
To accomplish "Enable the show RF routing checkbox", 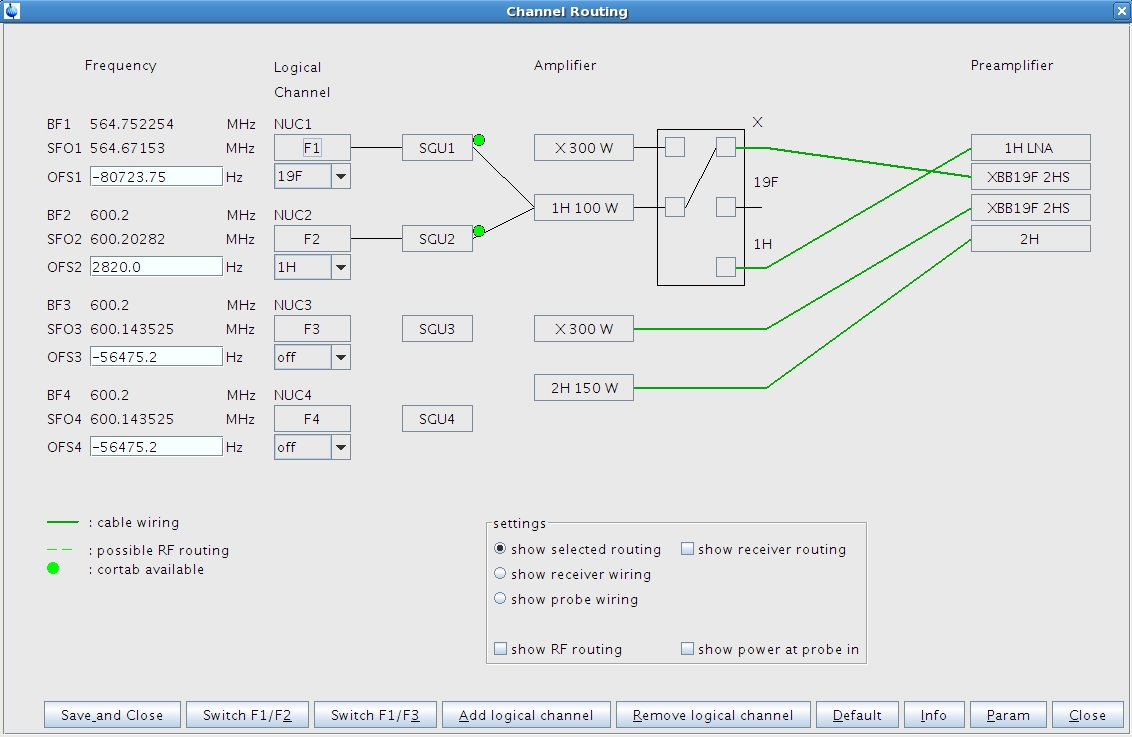I will click(500, 650).
